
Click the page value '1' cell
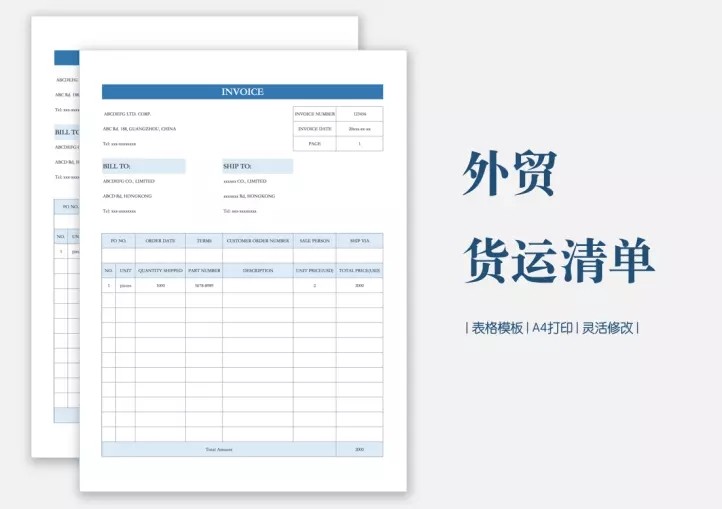click(360, 144)
